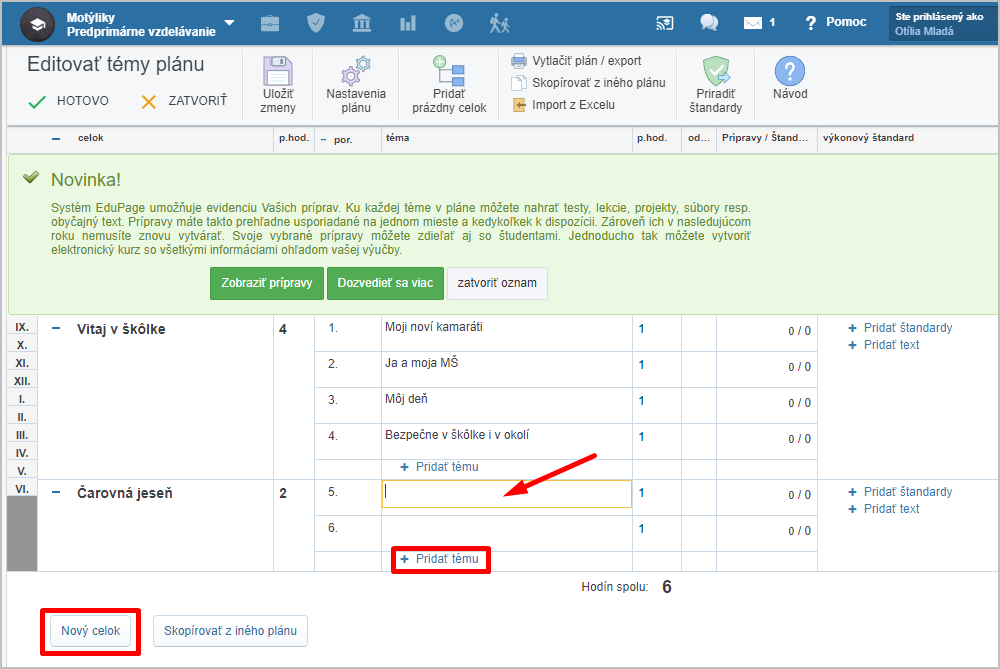The height and width of the screenshot is (669, 1000).
Task: Click bottom Skopírovať z iného plánu button
Action: 230,631
